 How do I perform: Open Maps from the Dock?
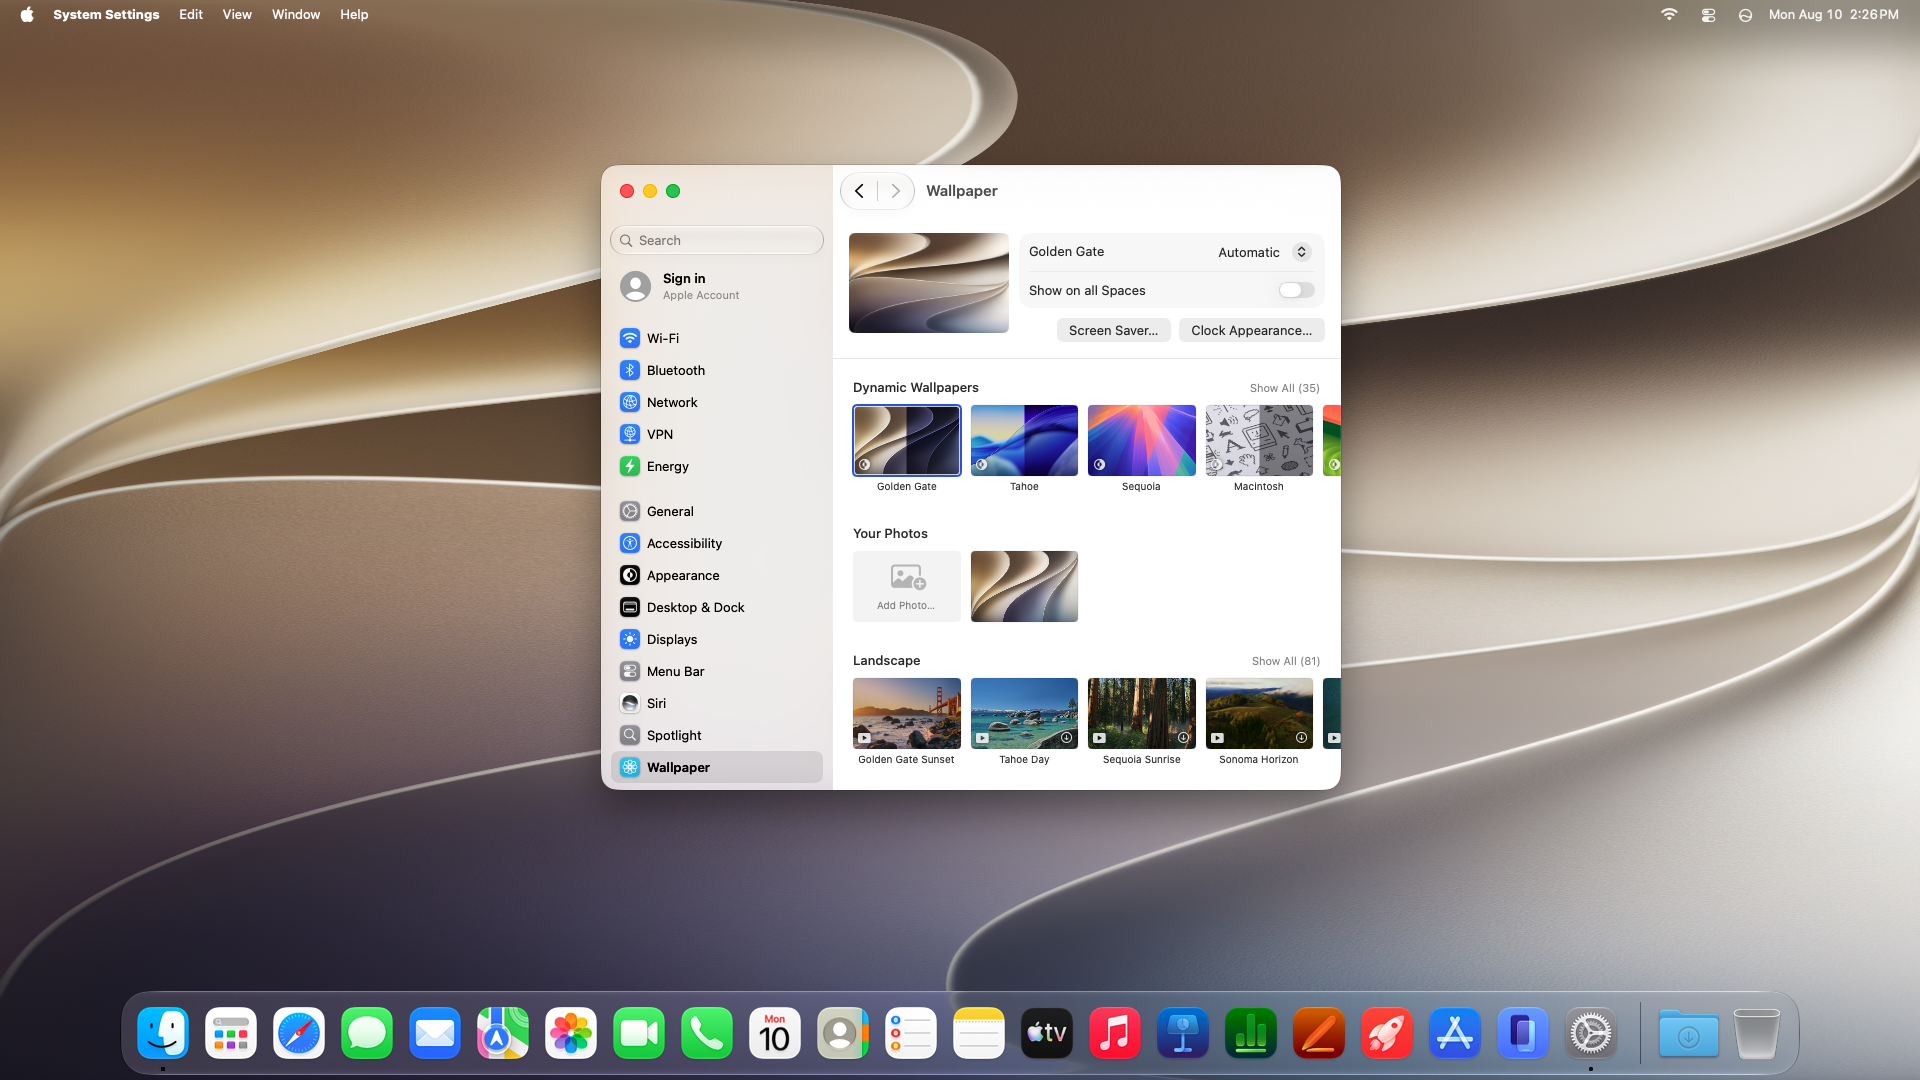click(x=503, y=1033)
